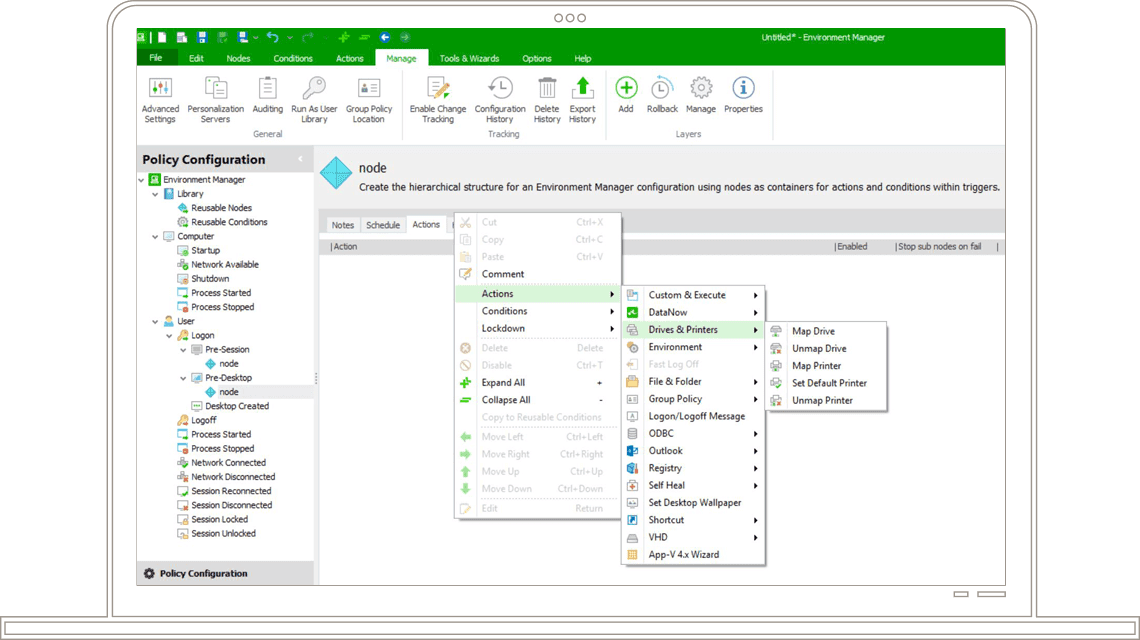
Task: Switch to the Edit ribbon tab
Action: 196,58
